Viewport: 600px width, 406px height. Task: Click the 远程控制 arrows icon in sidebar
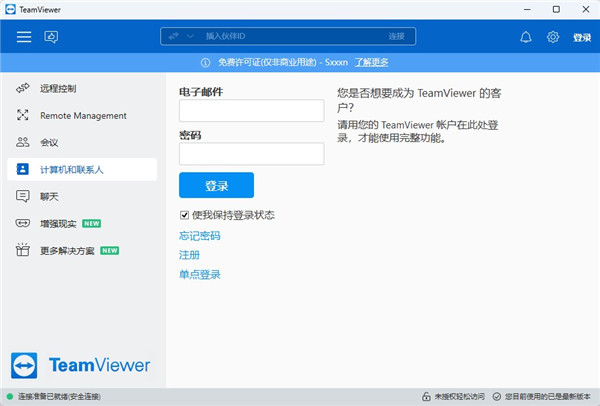[x=23, y=89]
